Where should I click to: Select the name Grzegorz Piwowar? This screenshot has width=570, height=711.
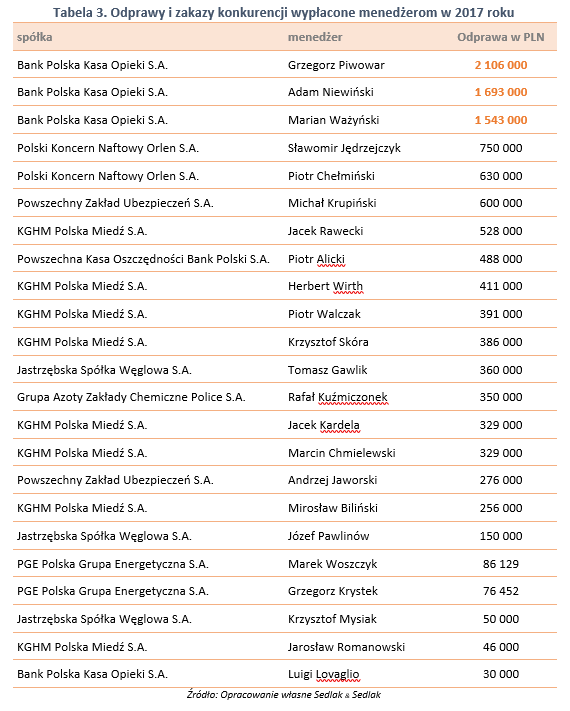336,65
